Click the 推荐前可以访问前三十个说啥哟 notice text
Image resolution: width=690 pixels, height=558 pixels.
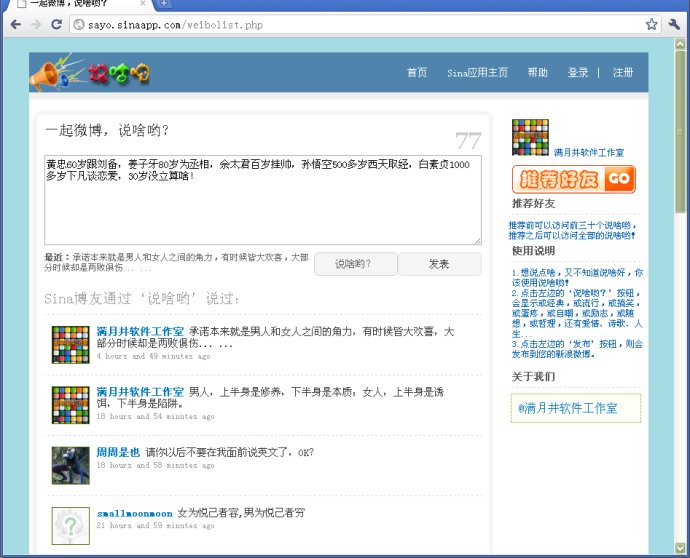click(572, 230)
